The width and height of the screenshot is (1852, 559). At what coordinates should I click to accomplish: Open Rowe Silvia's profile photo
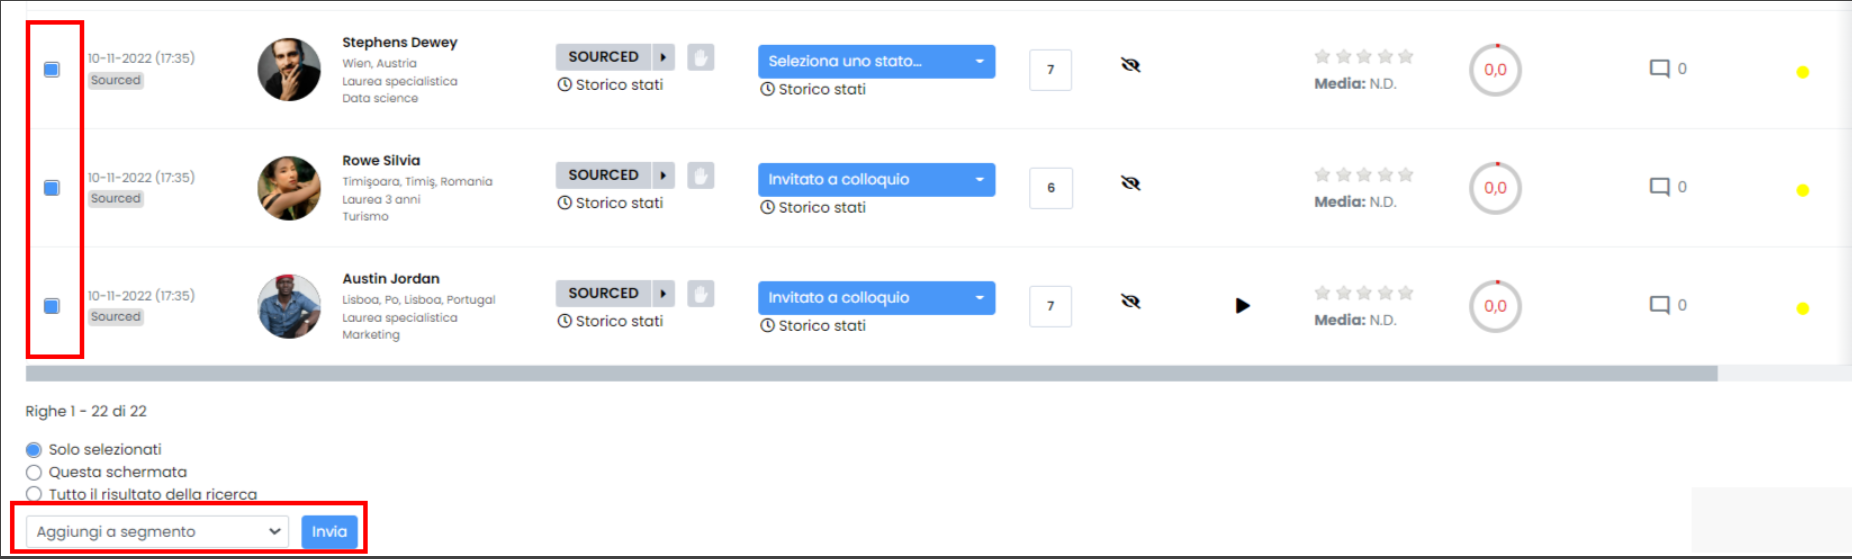(x=289, y=188)
